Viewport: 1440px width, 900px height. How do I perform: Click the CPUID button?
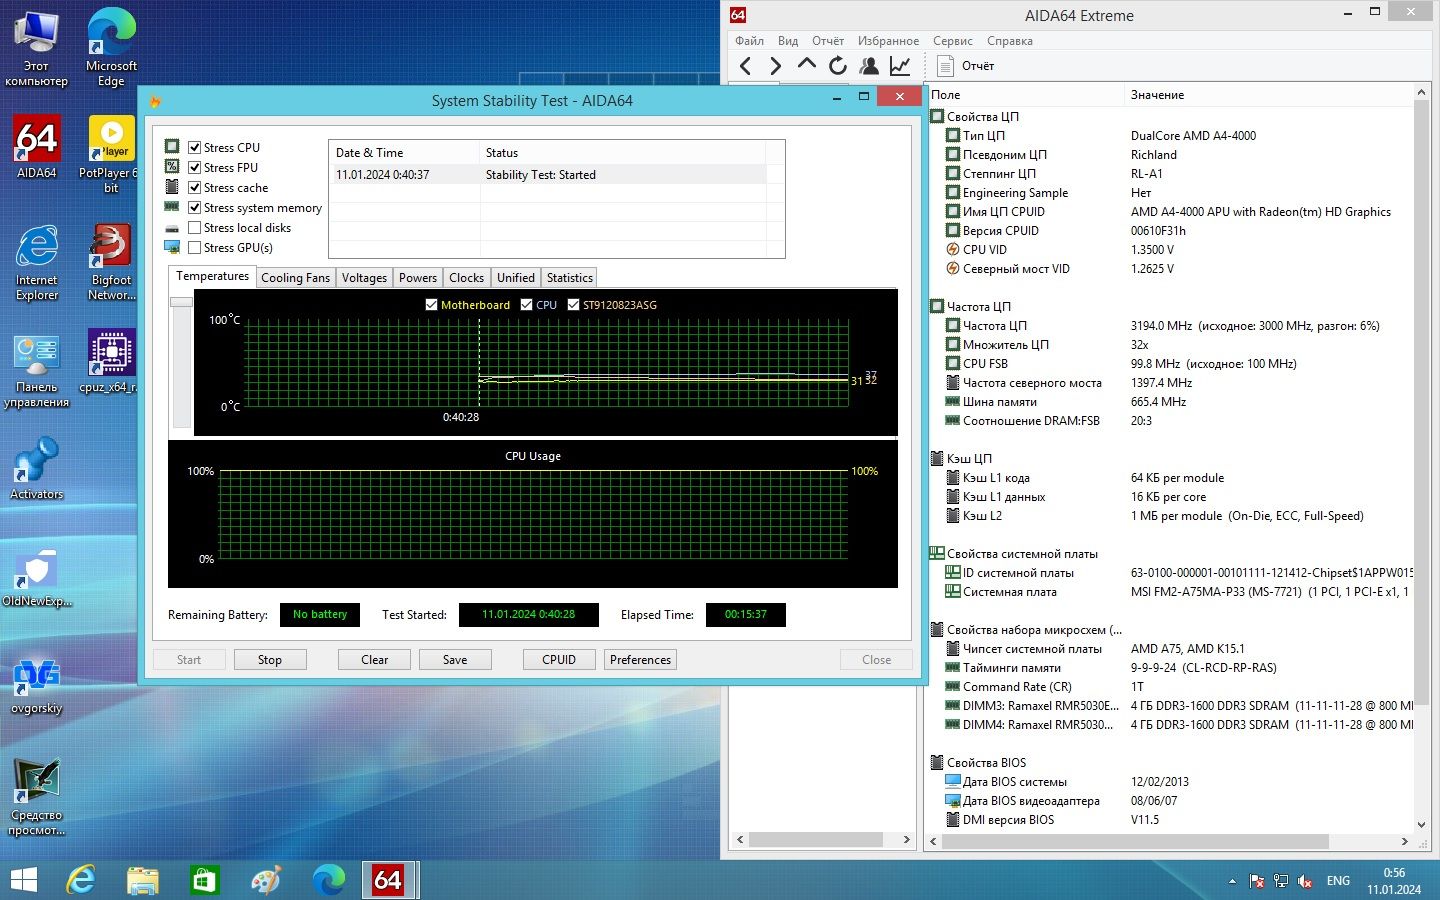(559, 660)
